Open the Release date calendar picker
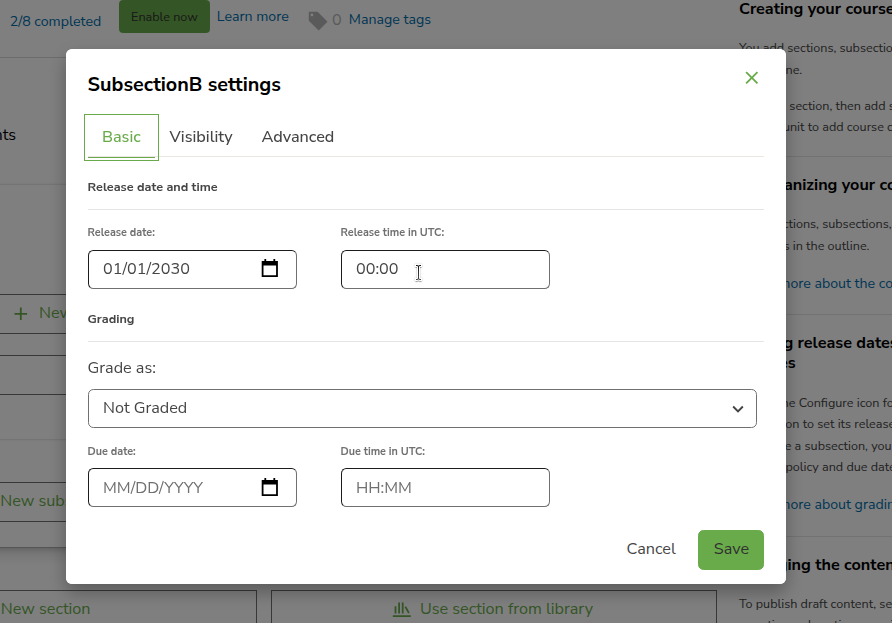The width and height of the screenshot is (892, 623). (270, 268)
